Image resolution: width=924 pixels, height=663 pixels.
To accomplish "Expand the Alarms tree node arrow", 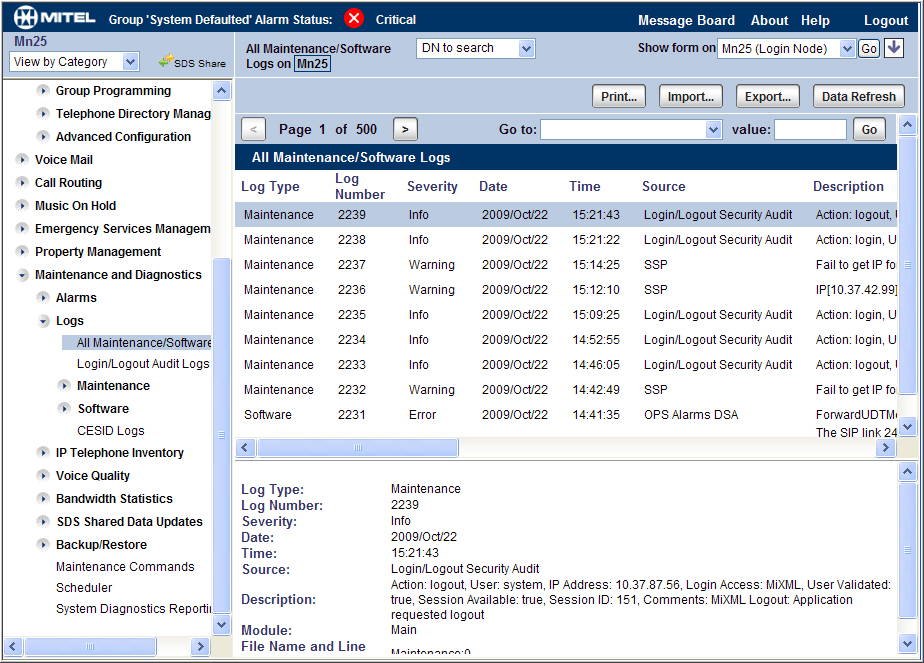I will point(43,298).
